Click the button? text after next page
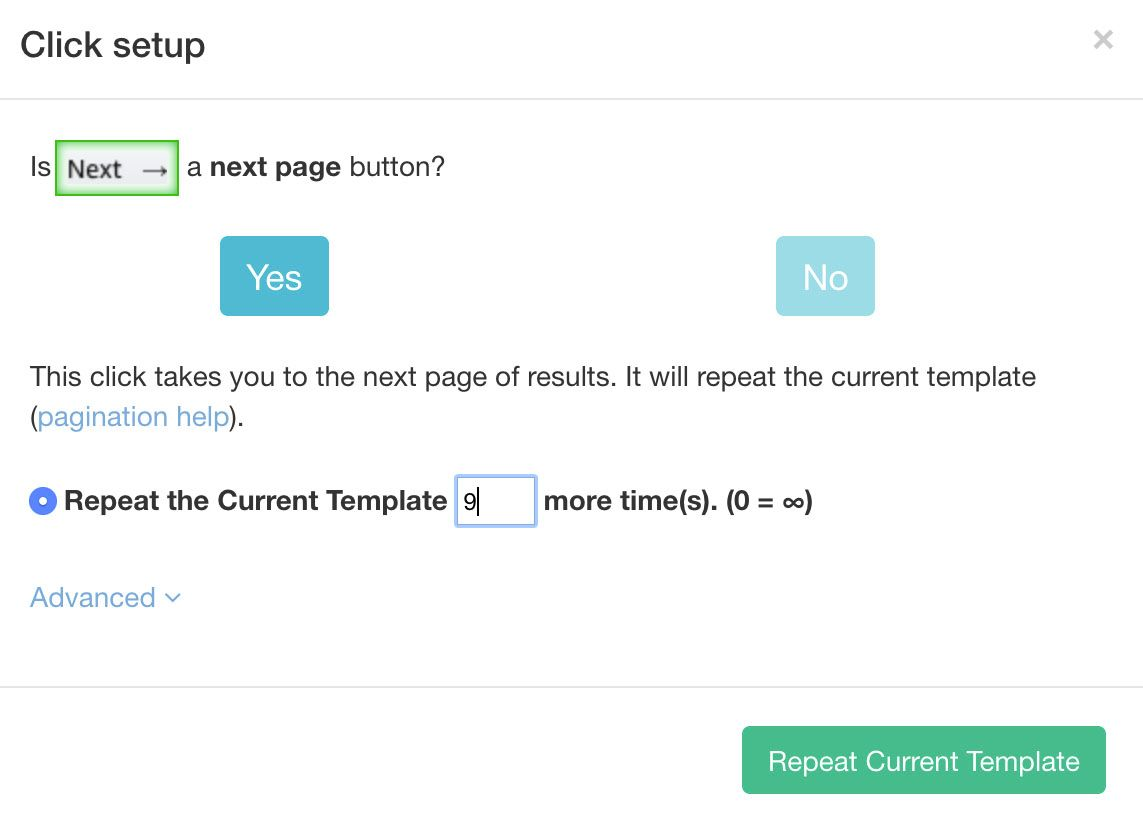Image resolution: width=1143 pixels, height=831 pixels. point(397,167)
